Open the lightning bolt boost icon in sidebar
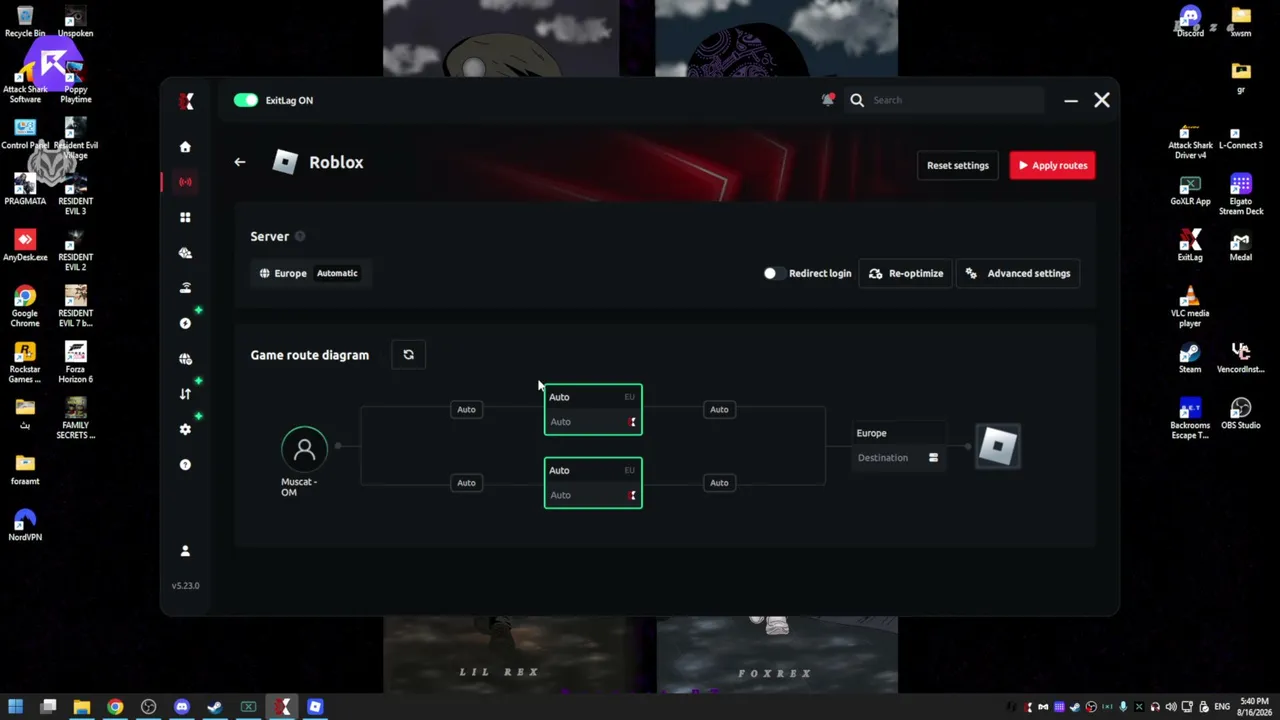This screenshot has width=1280, height=720. [x=185, y=323]
